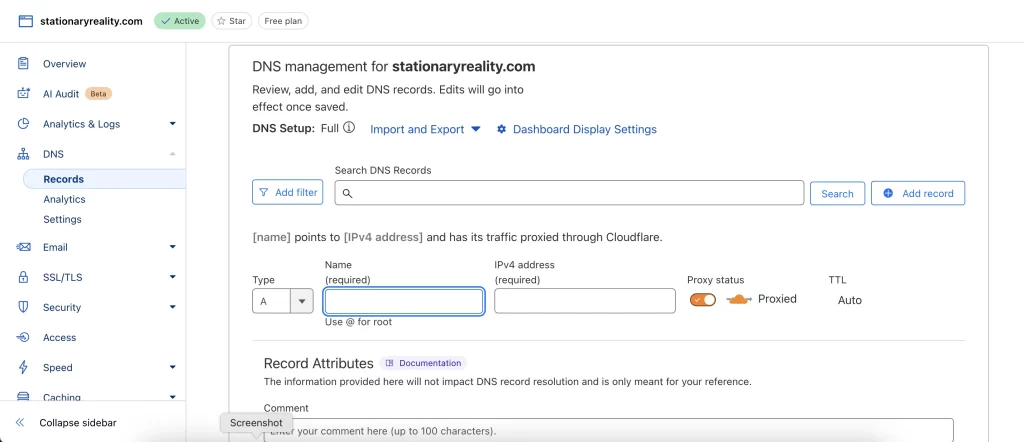The image size is (1024, 442).
Task: Click the Collapse sidebar double-chevron icon
Action: tap(20, 422)
